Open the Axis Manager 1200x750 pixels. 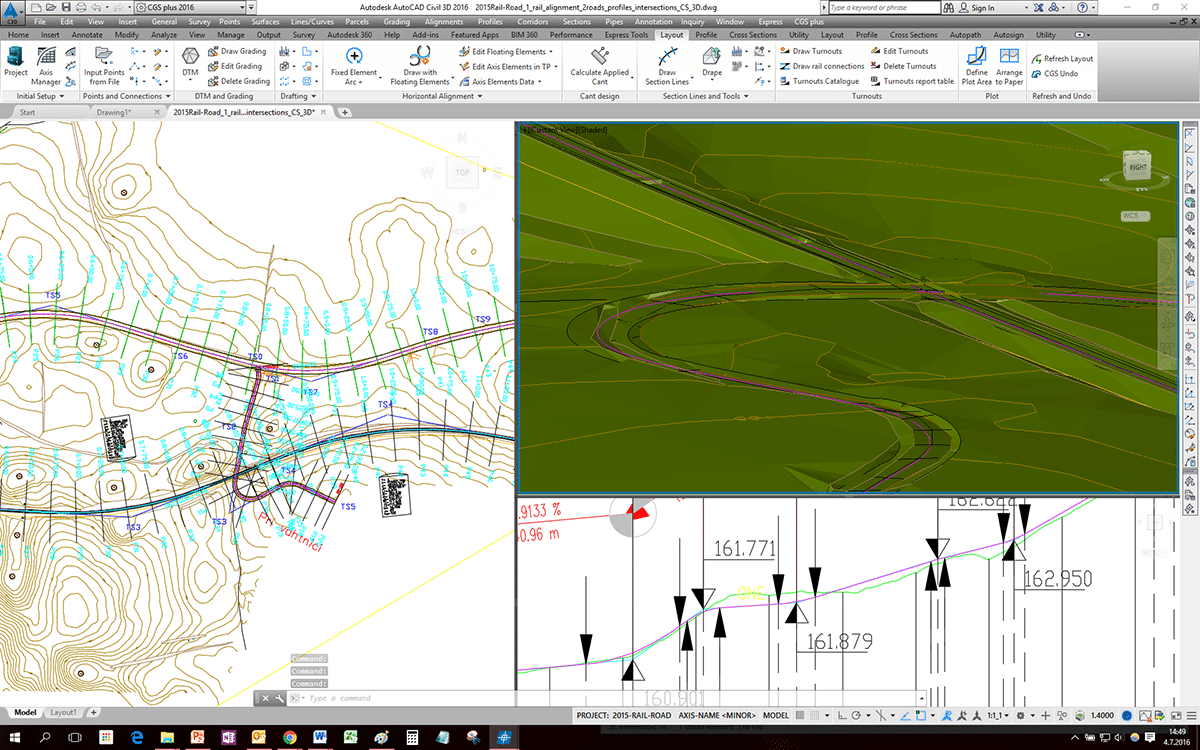(x=46, y=64)
